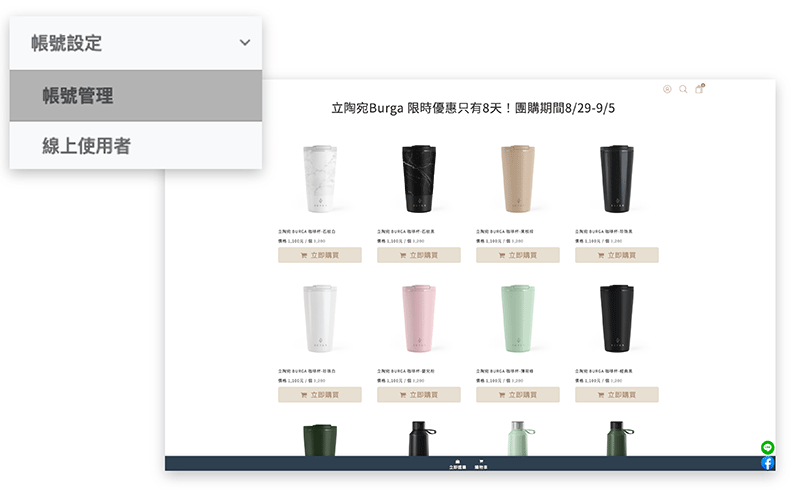Open the dark green mug image

pyautogui.click(x=320, y=439)
